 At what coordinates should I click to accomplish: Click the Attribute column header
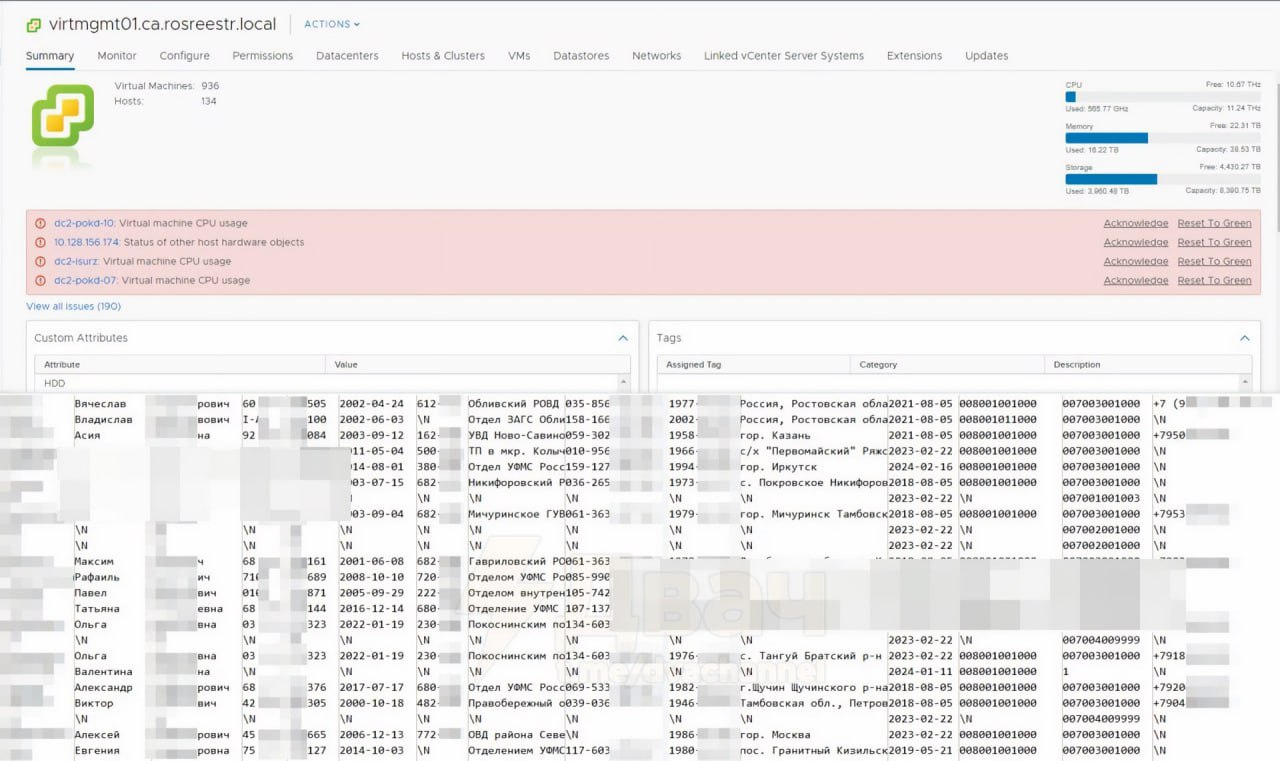(62, 365)
